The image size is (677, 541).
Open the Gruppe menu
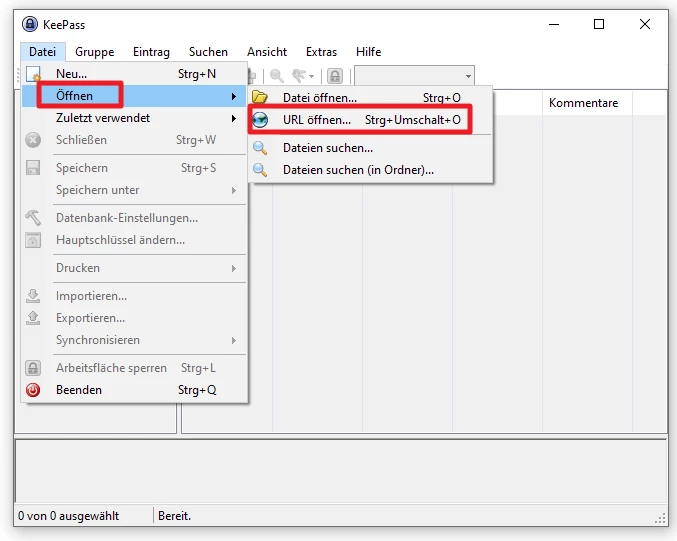[95, 52]
